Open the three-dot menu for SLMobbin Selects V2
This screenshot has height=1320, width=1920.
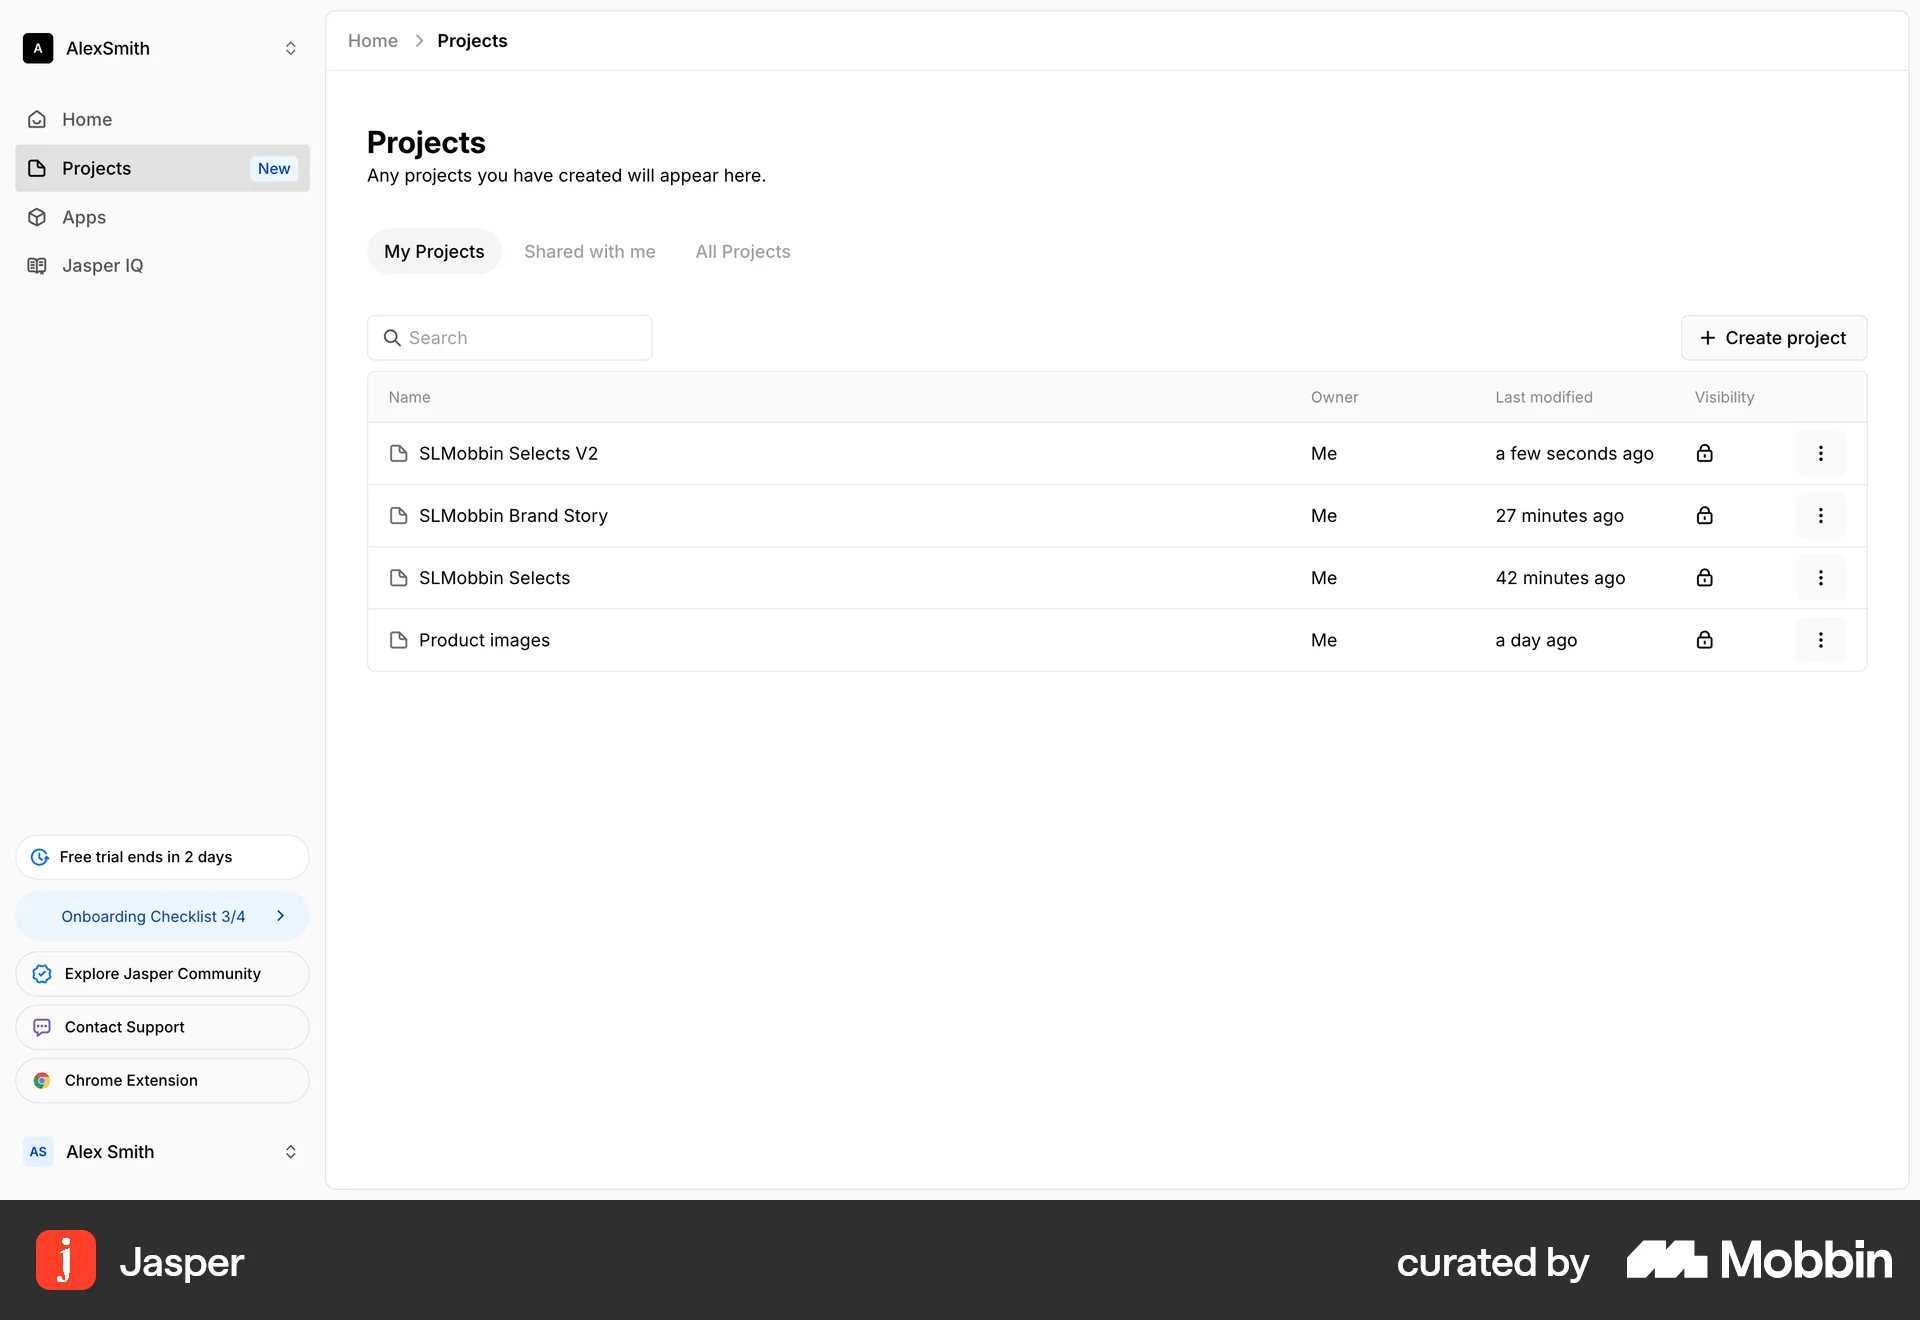1820,454
